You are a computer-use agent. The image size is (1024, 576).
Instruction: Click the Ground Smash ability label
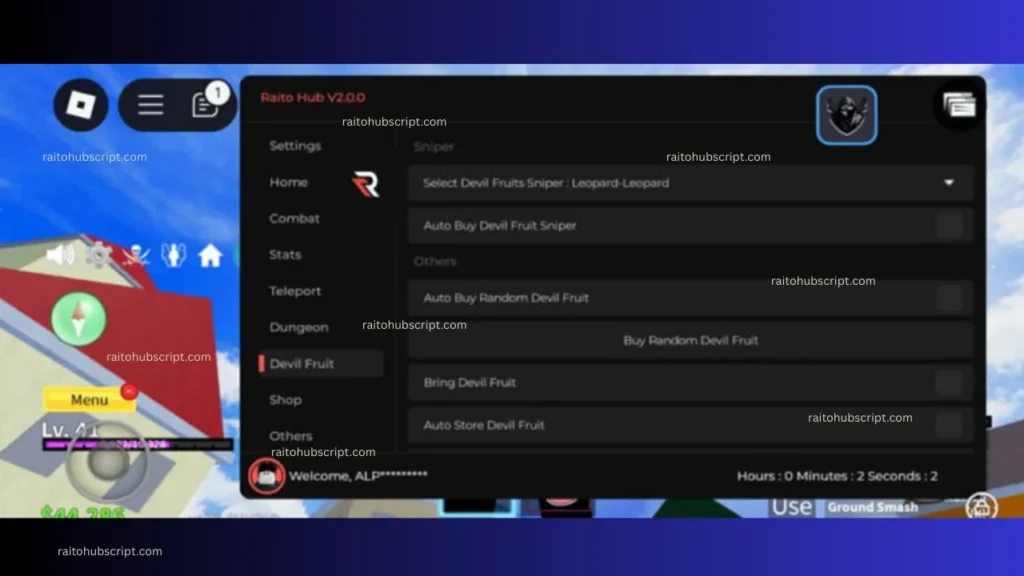(872, 507)
